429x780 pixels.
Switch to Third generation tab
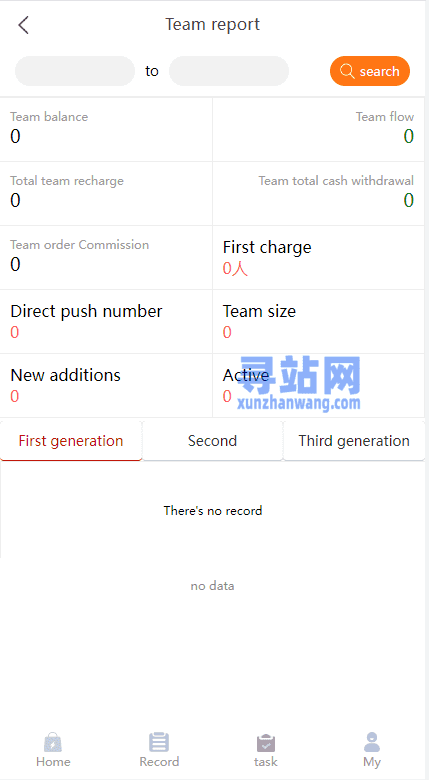click(x=354, y=441)
